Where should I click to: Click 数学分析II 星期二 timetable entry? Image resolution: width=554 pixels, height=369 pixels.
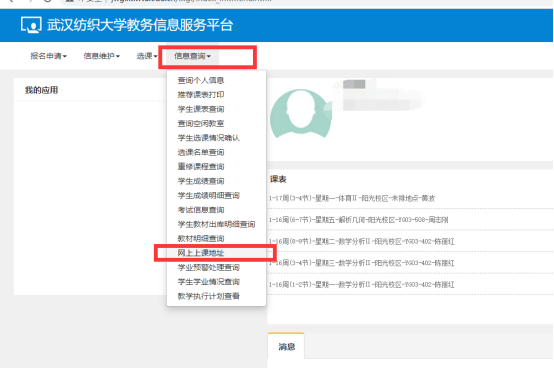coord(361,241)
